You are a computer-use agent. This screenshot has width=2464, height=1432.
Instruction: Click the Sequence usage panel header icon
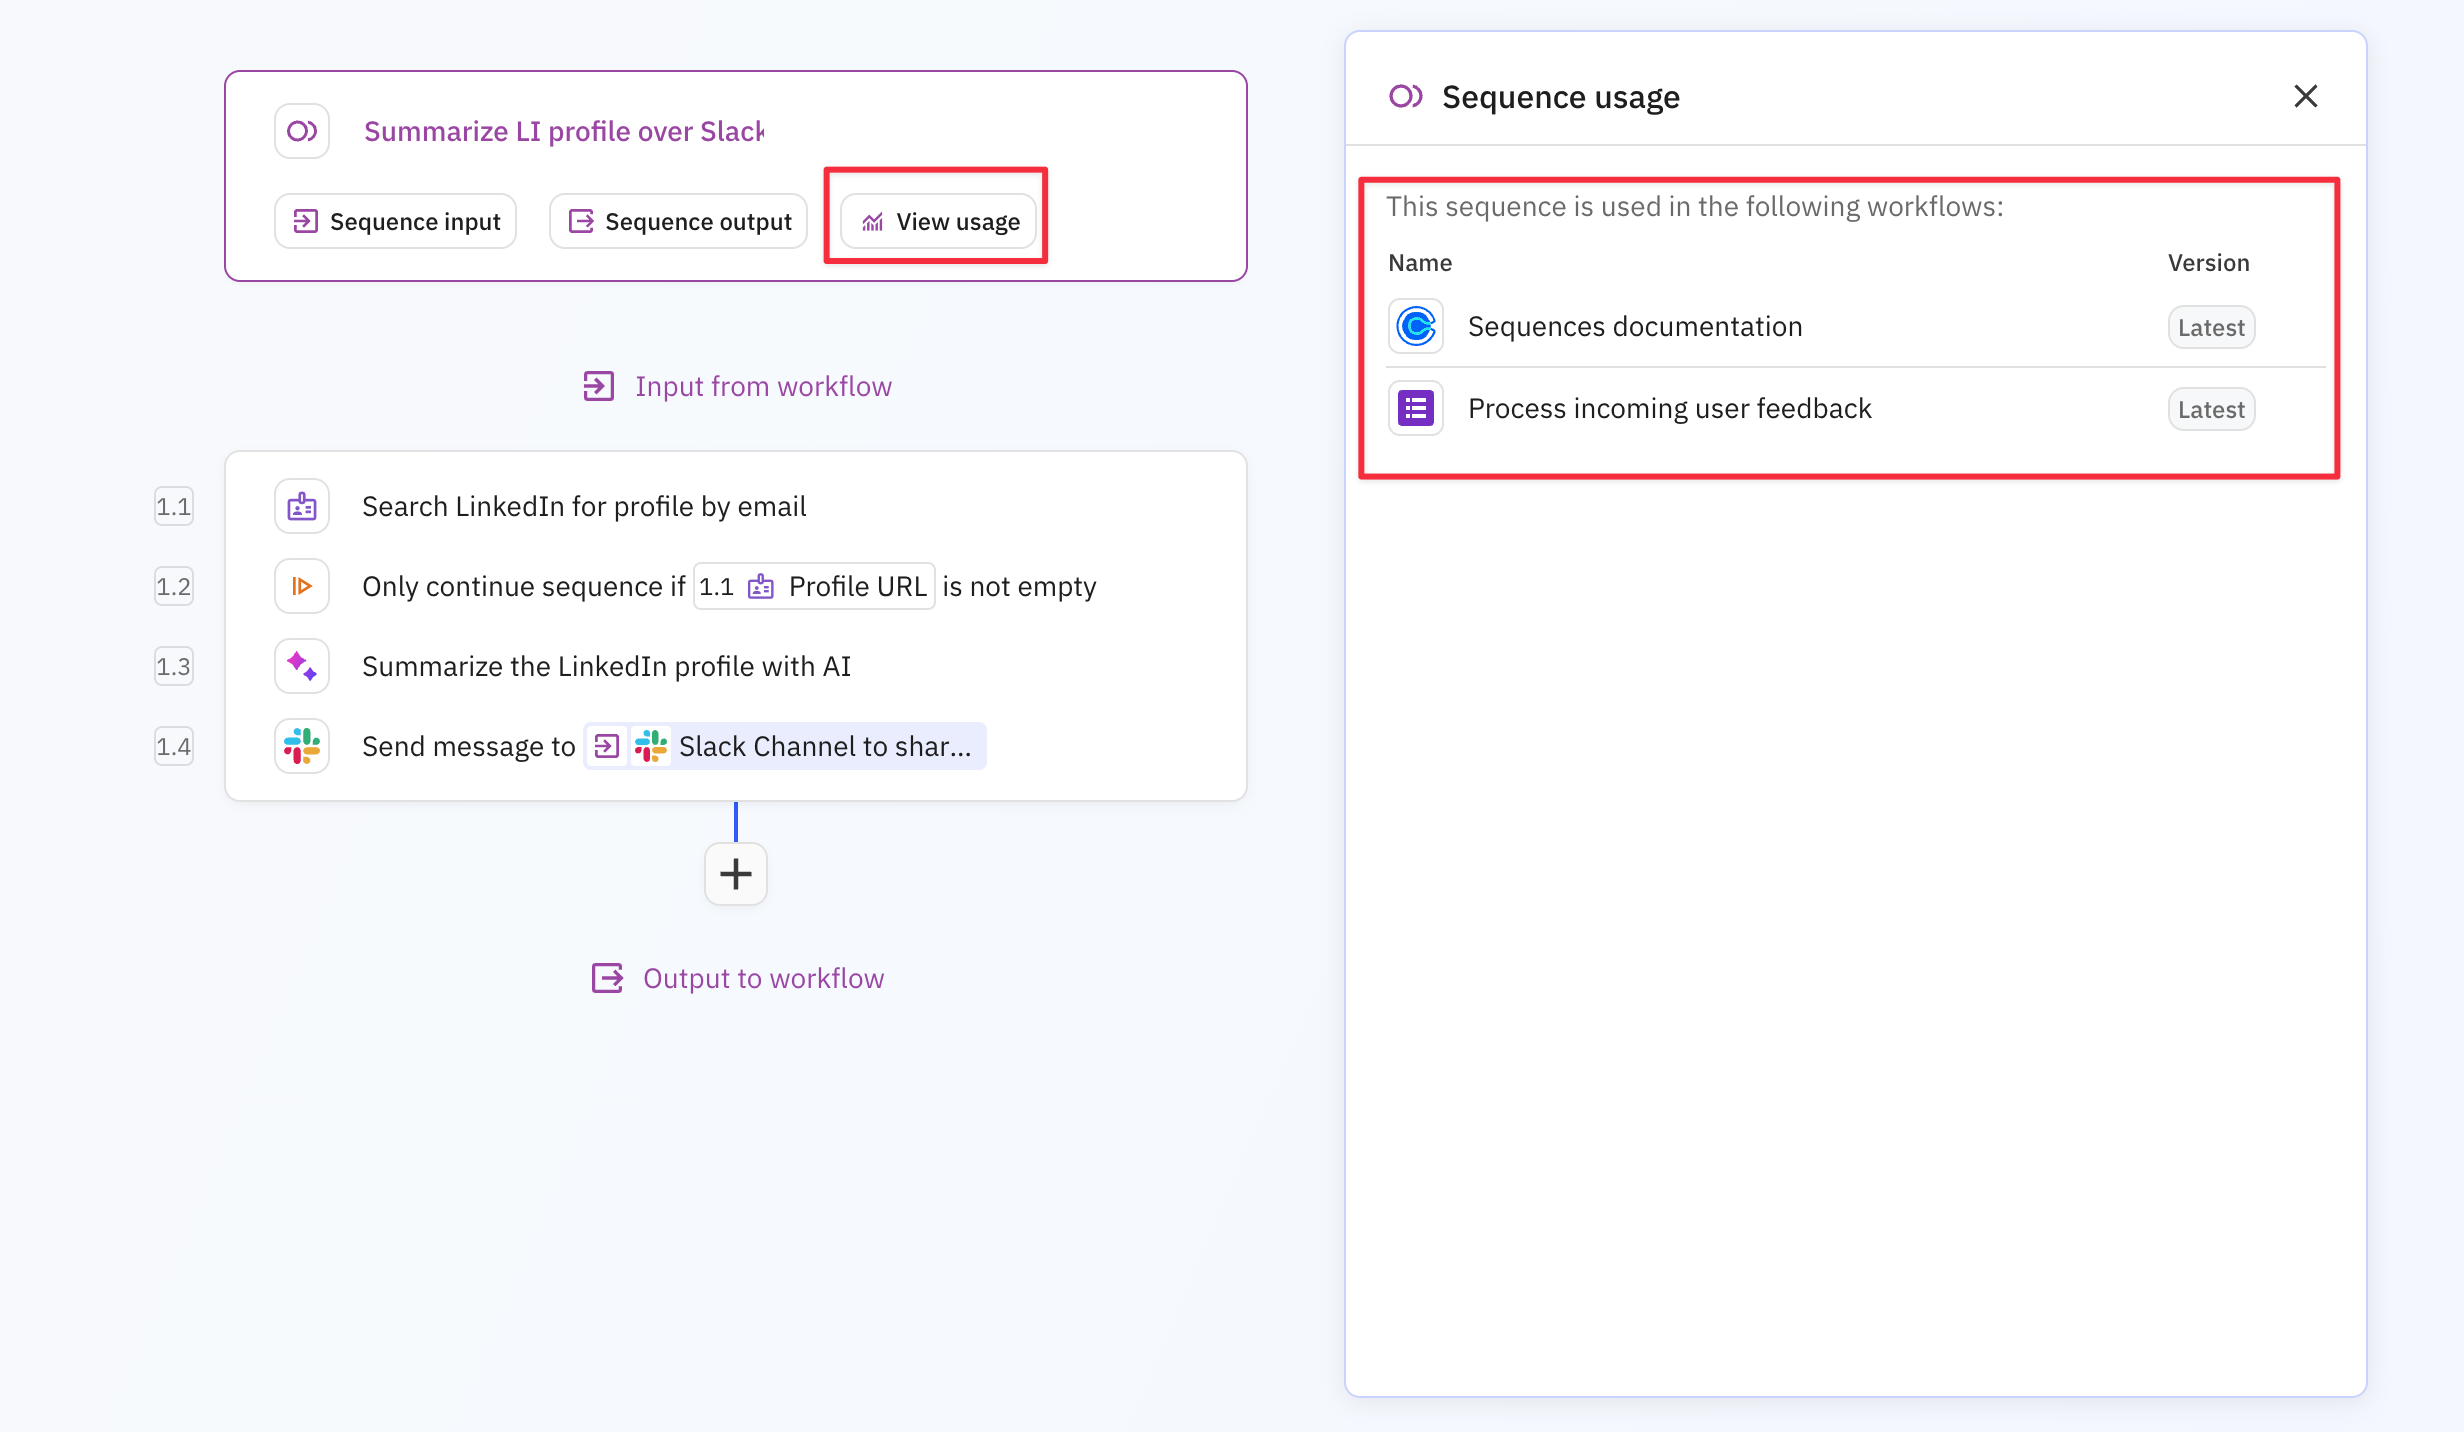(x=1407, y=96)
